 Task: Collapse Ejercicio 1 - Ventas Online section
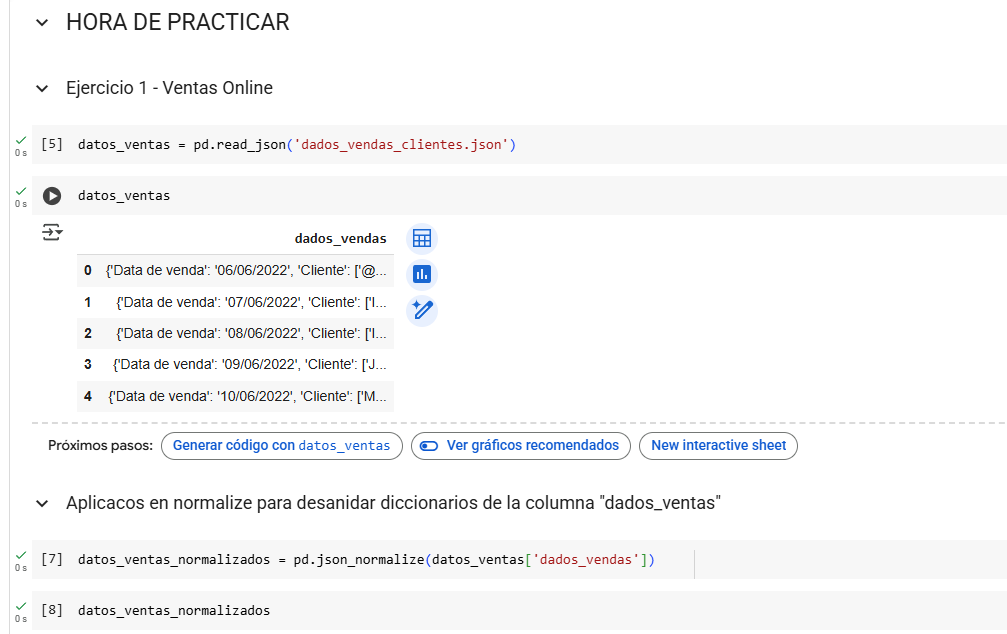(42, 89)
